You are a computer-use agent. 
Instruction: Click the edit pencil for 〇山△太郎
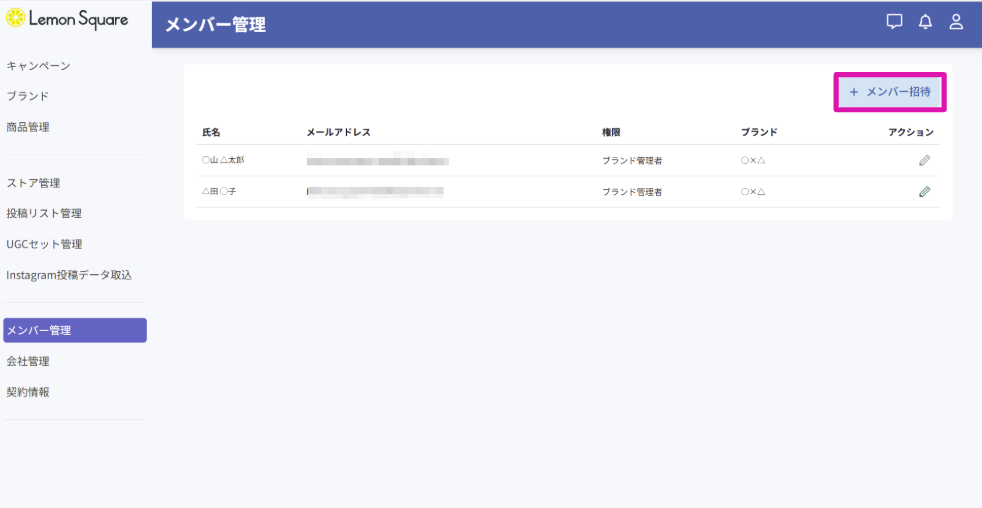924,160
